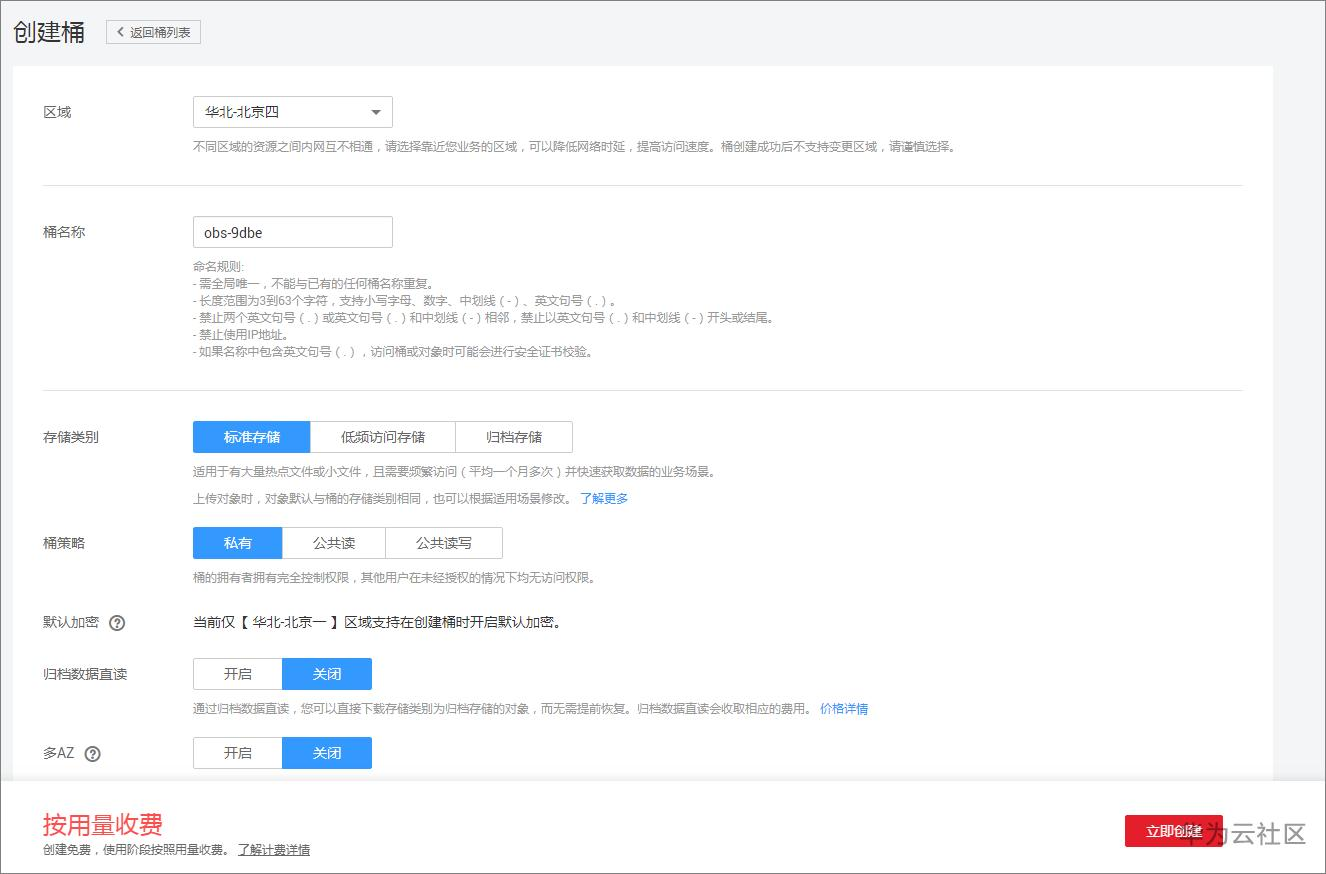Open the region dropdown showing 华北-北京四
The image size is (1326, 874).
(292, 111)
